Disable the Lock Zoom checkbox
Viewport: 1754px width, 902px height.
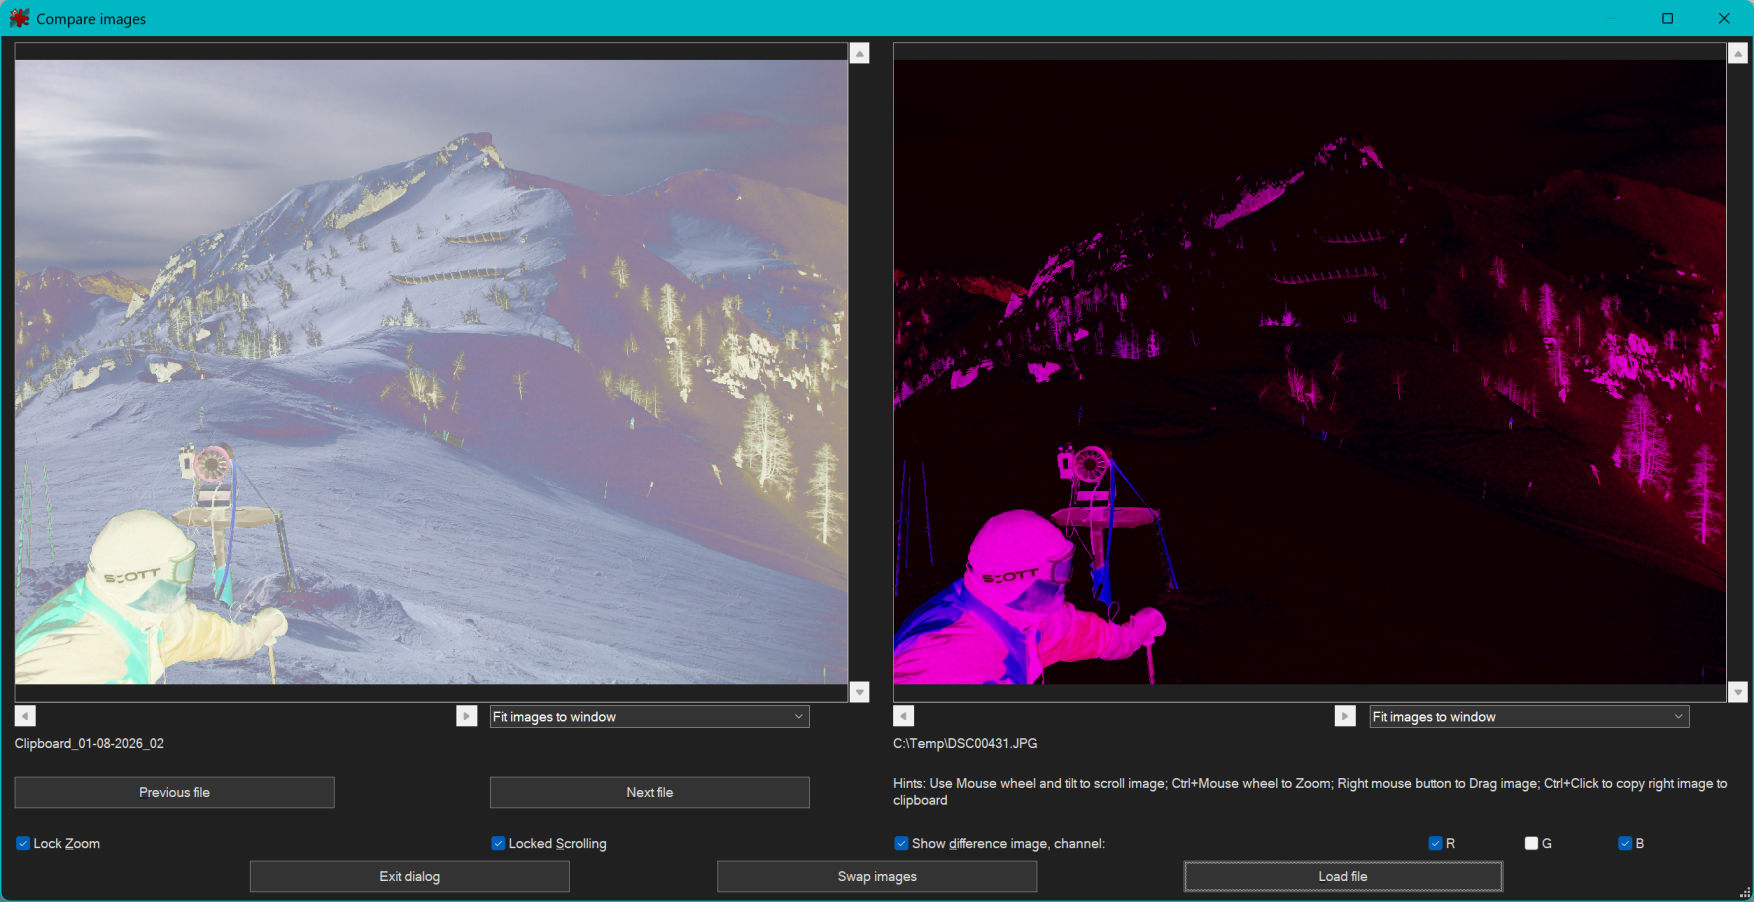(x=23, y=843)
